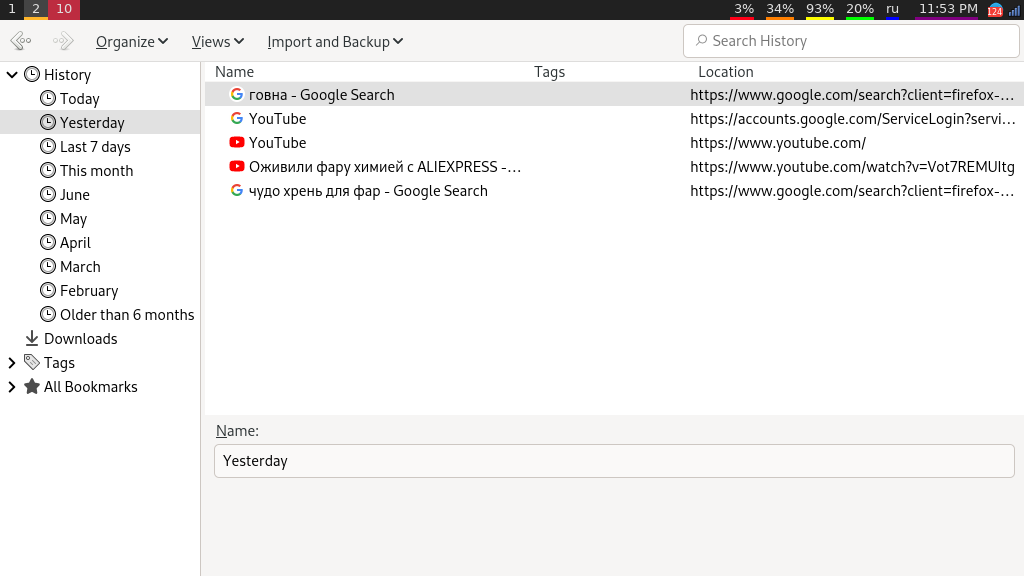Click YouTube favicon of 'Оживили фару' row
The image size is (1024, 576).
[236, 167]
